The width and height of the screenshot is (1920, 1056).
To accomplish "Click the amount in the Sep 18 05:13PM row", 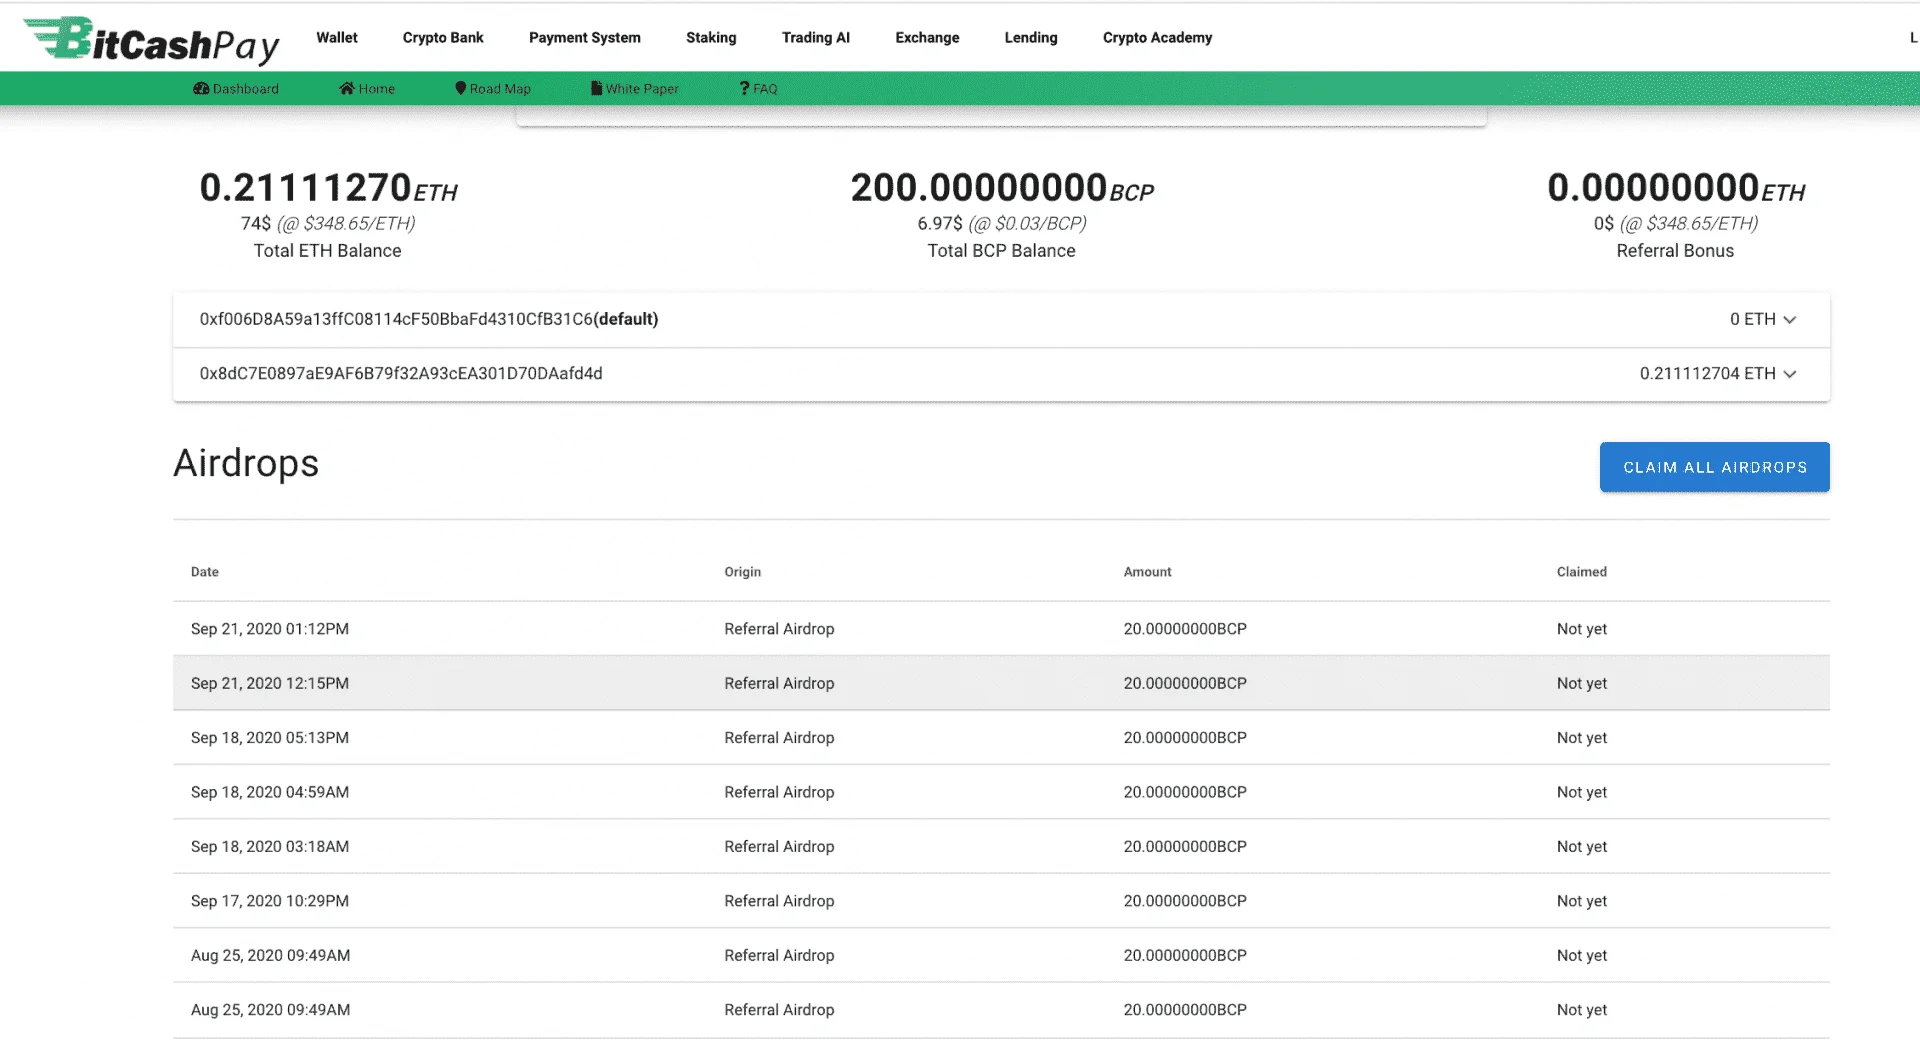I will [x=1185, y=737].
